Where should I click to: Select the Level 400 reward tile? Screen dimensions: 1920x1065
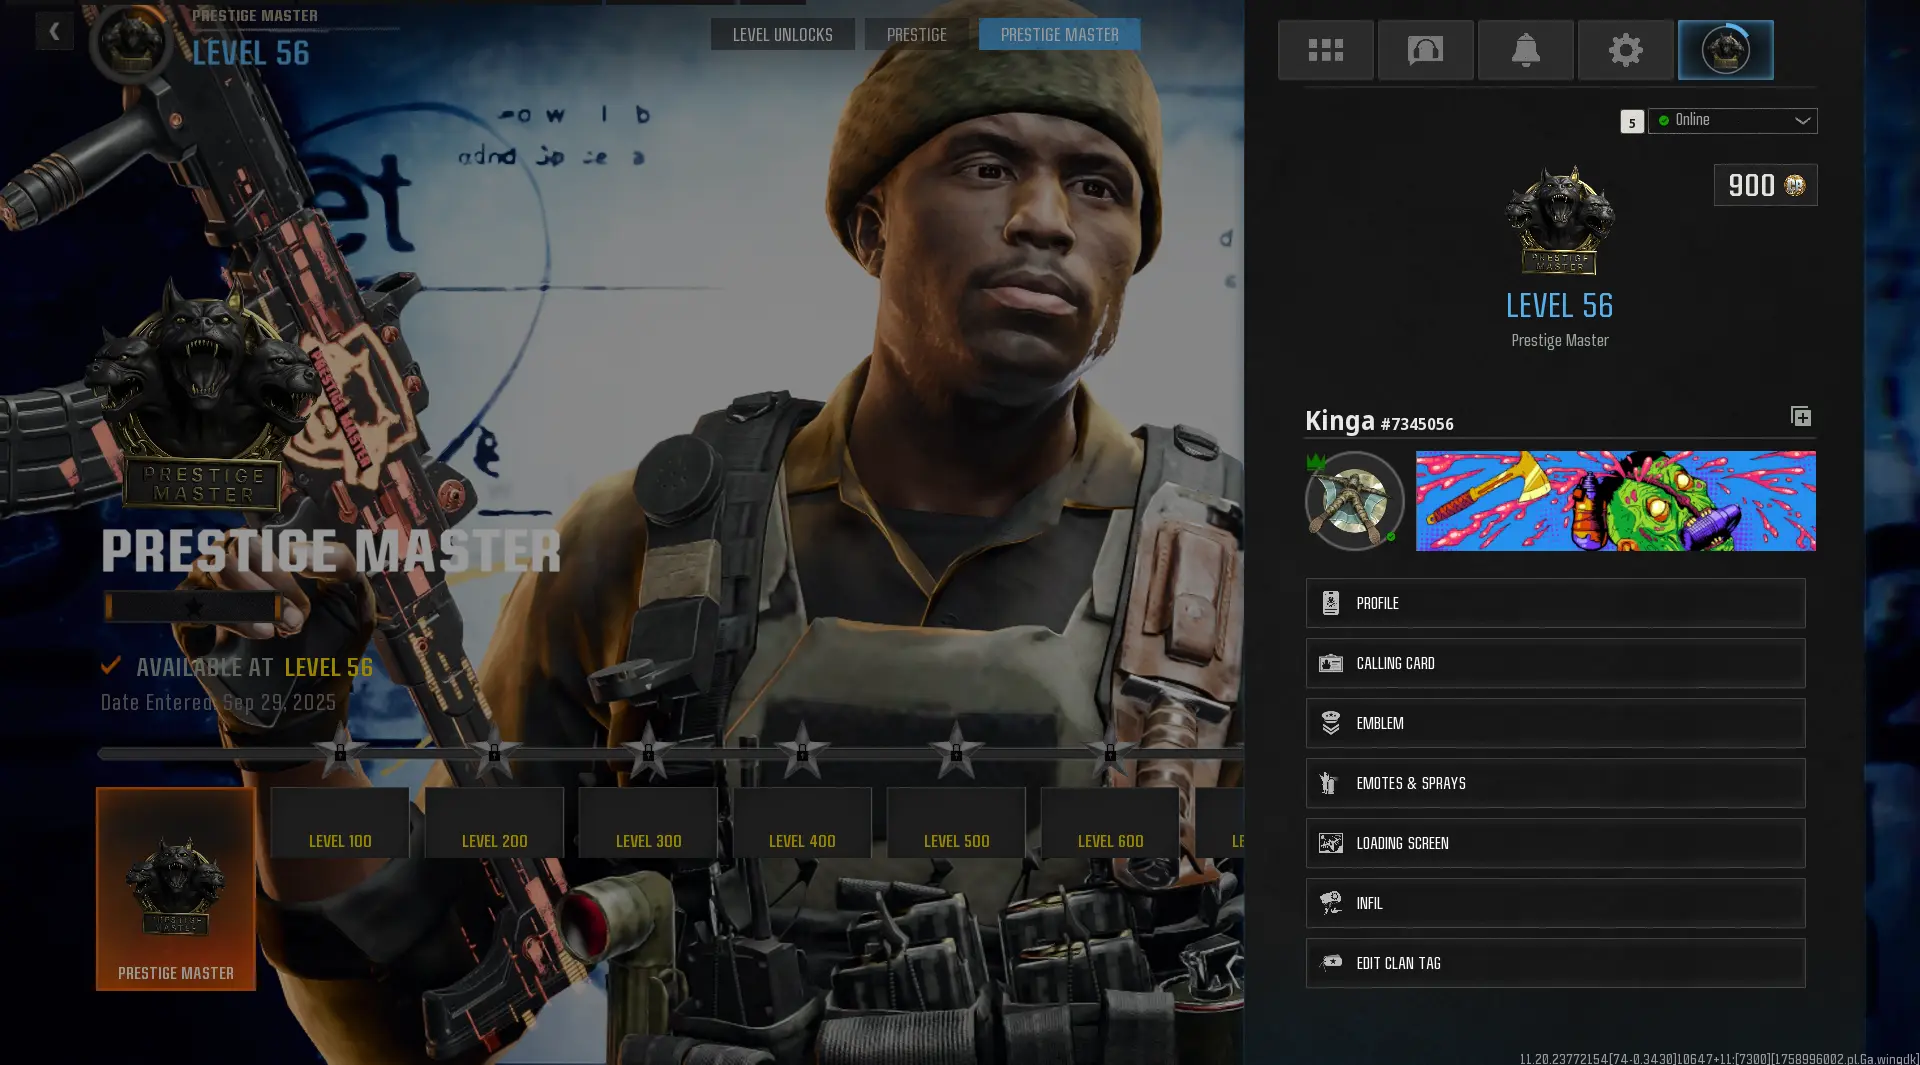pos(802,822)
